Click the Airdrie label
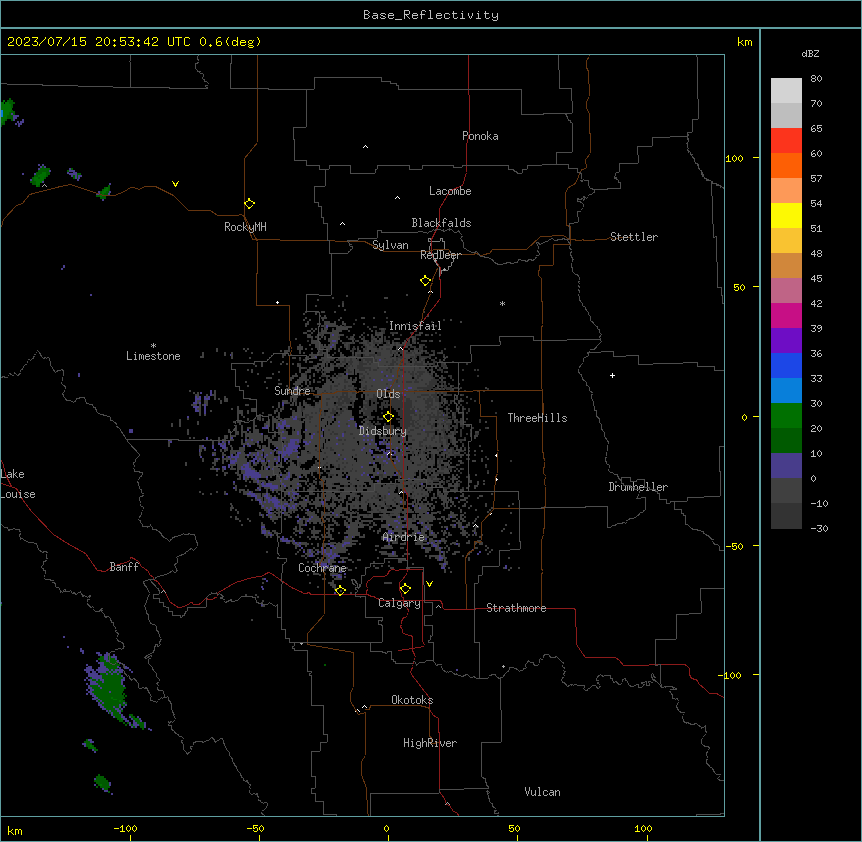862x842 pixels. pos(404,537)
